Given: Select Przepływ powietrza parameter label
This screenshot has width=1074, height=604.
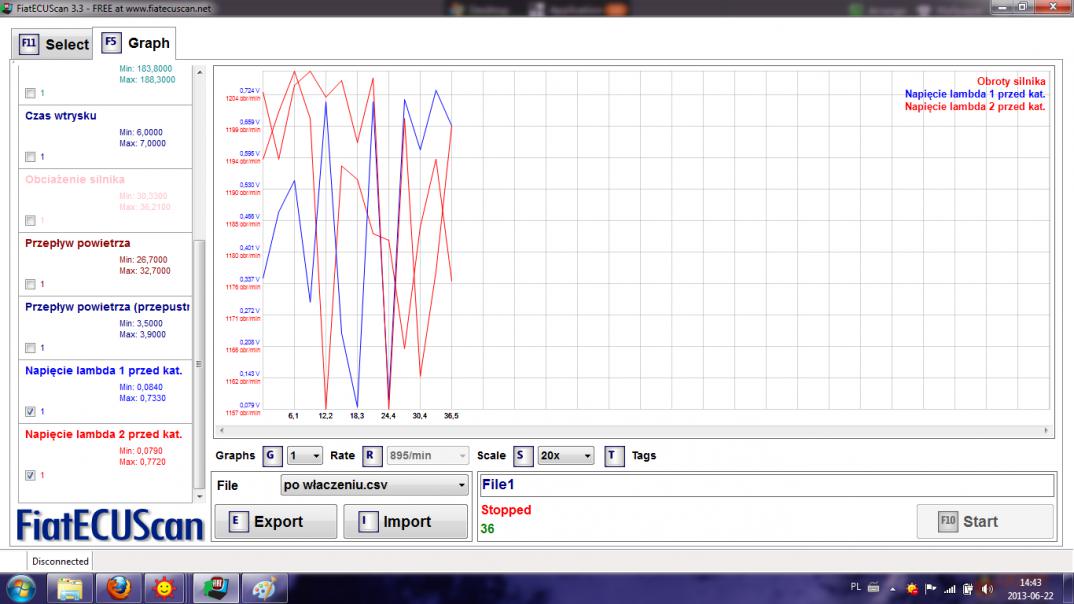Looking at the screenshot, I should pos(77,243).
